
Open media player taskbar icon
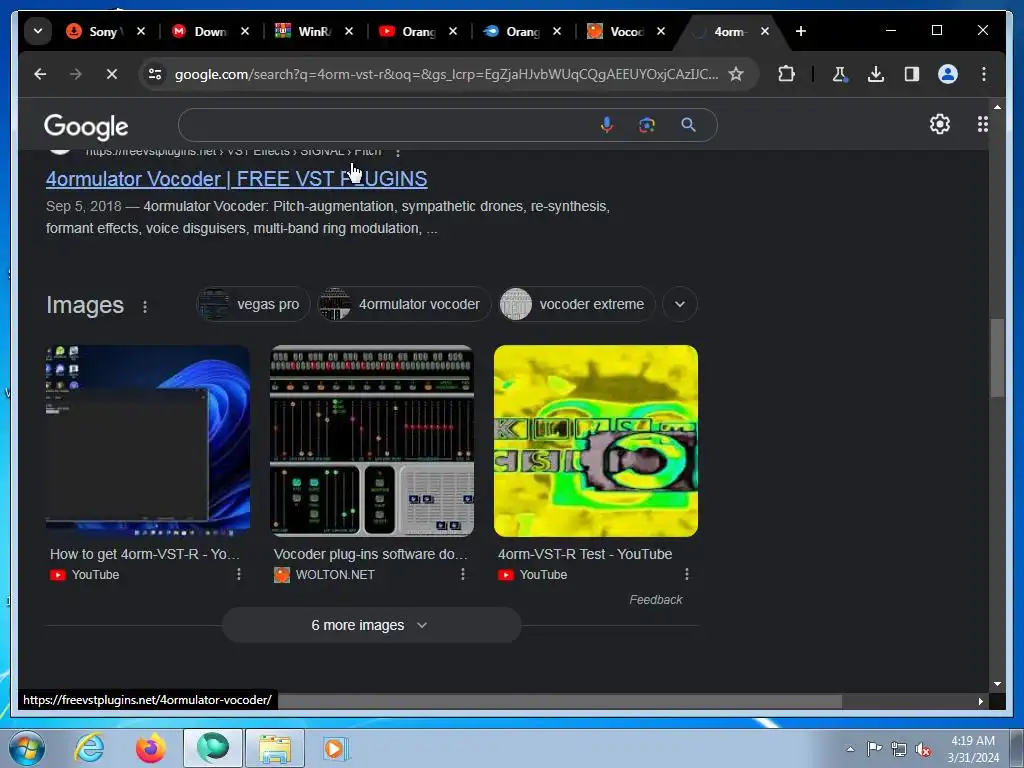click(x=336, y=748)
